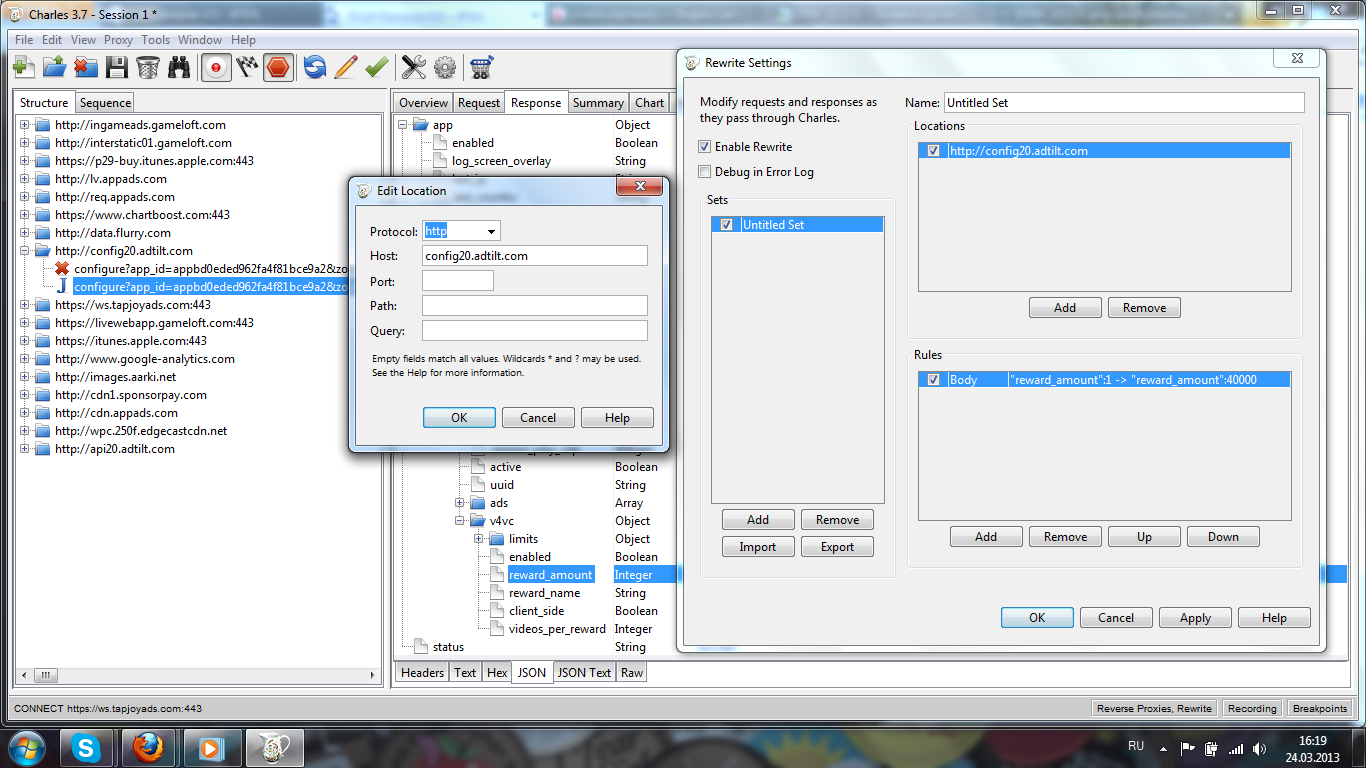Click the green checkmark Validate icon
The image size is (1366, 768).
[377, 67]
